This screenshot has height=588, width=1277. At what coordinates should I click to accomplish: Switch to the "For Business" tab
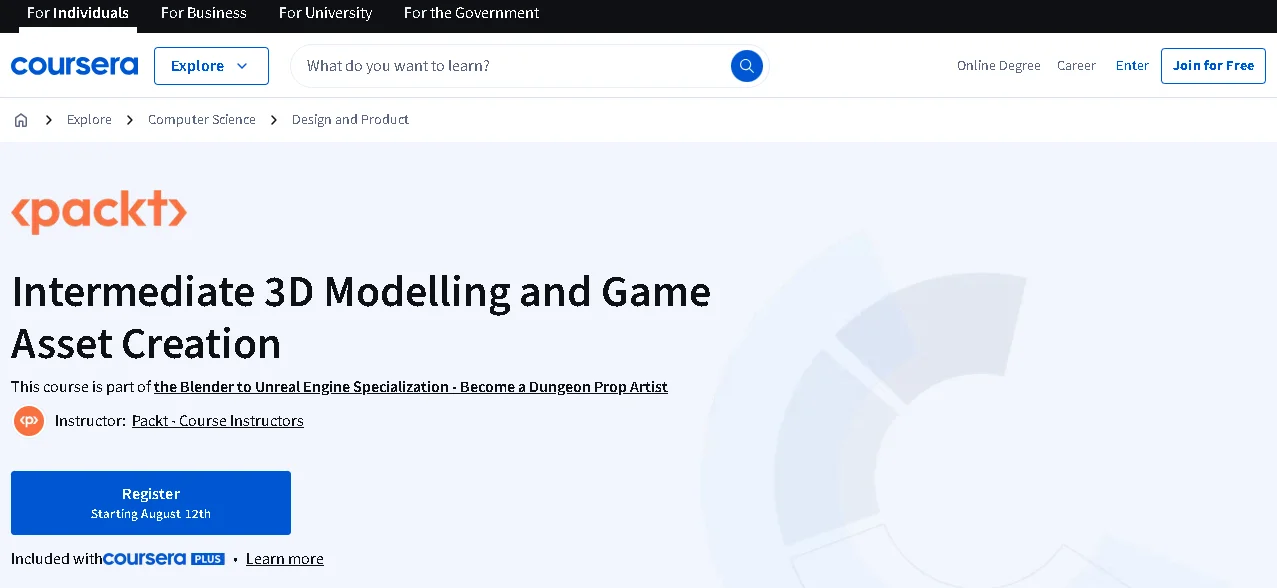(203, 13)
